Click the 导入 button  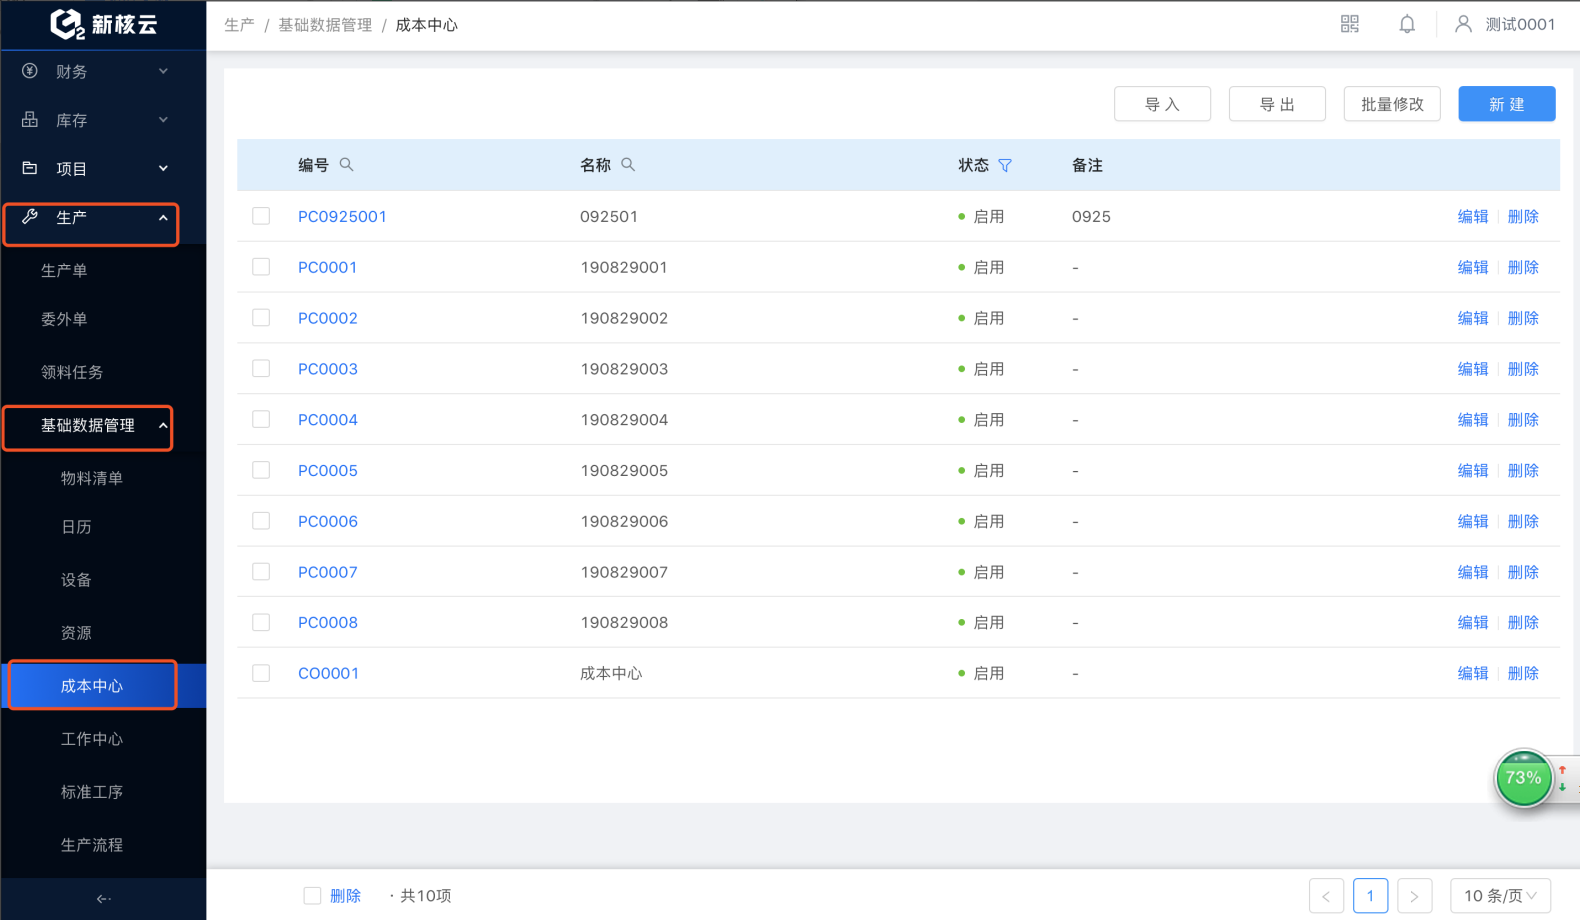[x=1162, y=104]
